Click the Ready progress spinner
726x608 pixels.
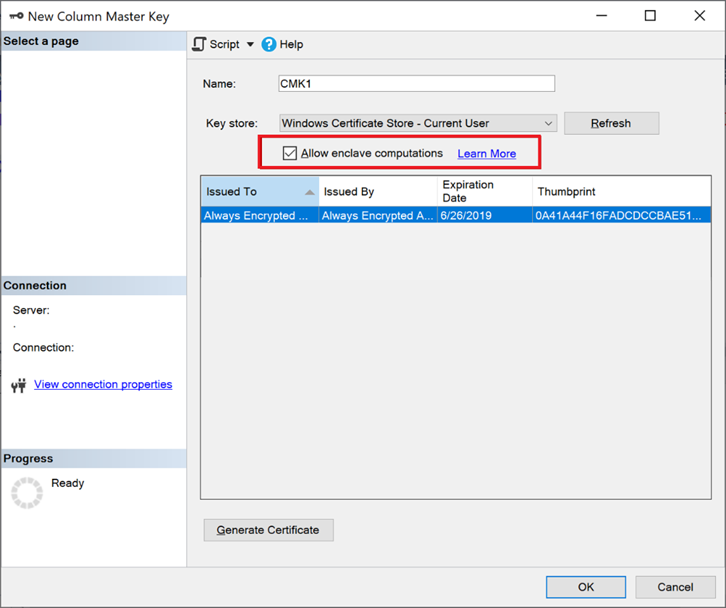coord(27,493)
